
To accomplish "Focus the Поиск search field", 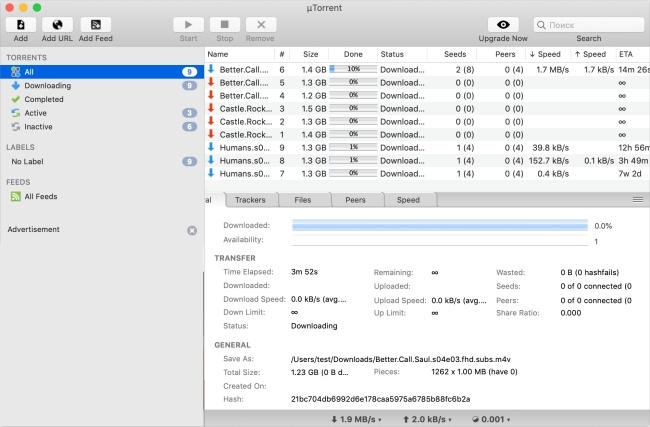I will point(589,25).
